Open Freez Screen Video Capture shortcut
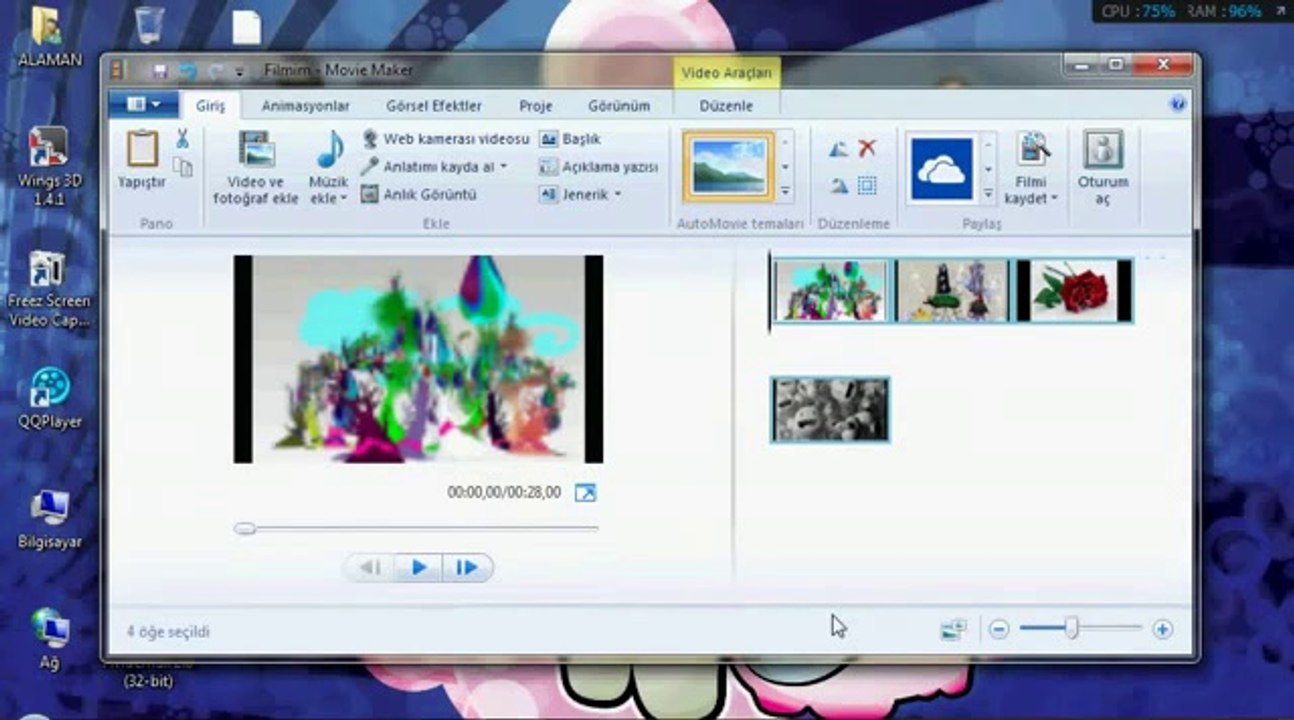This screenshot has height=720, width=1294. coord(49,290)
